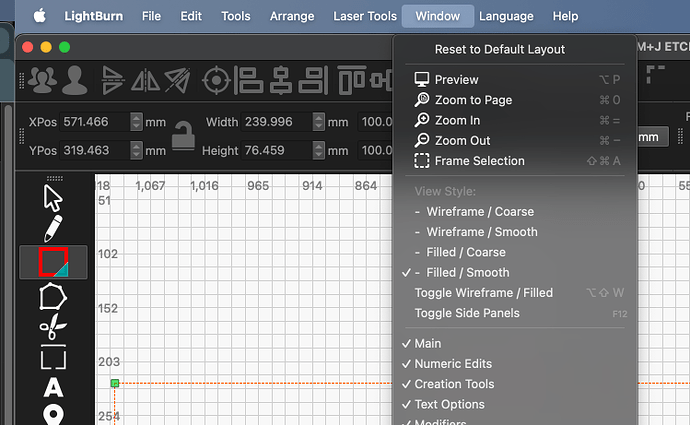Choose the pencil Draw Lines tool
The width and height of the screenshot is (690, 425).
[x=53, y=227]
